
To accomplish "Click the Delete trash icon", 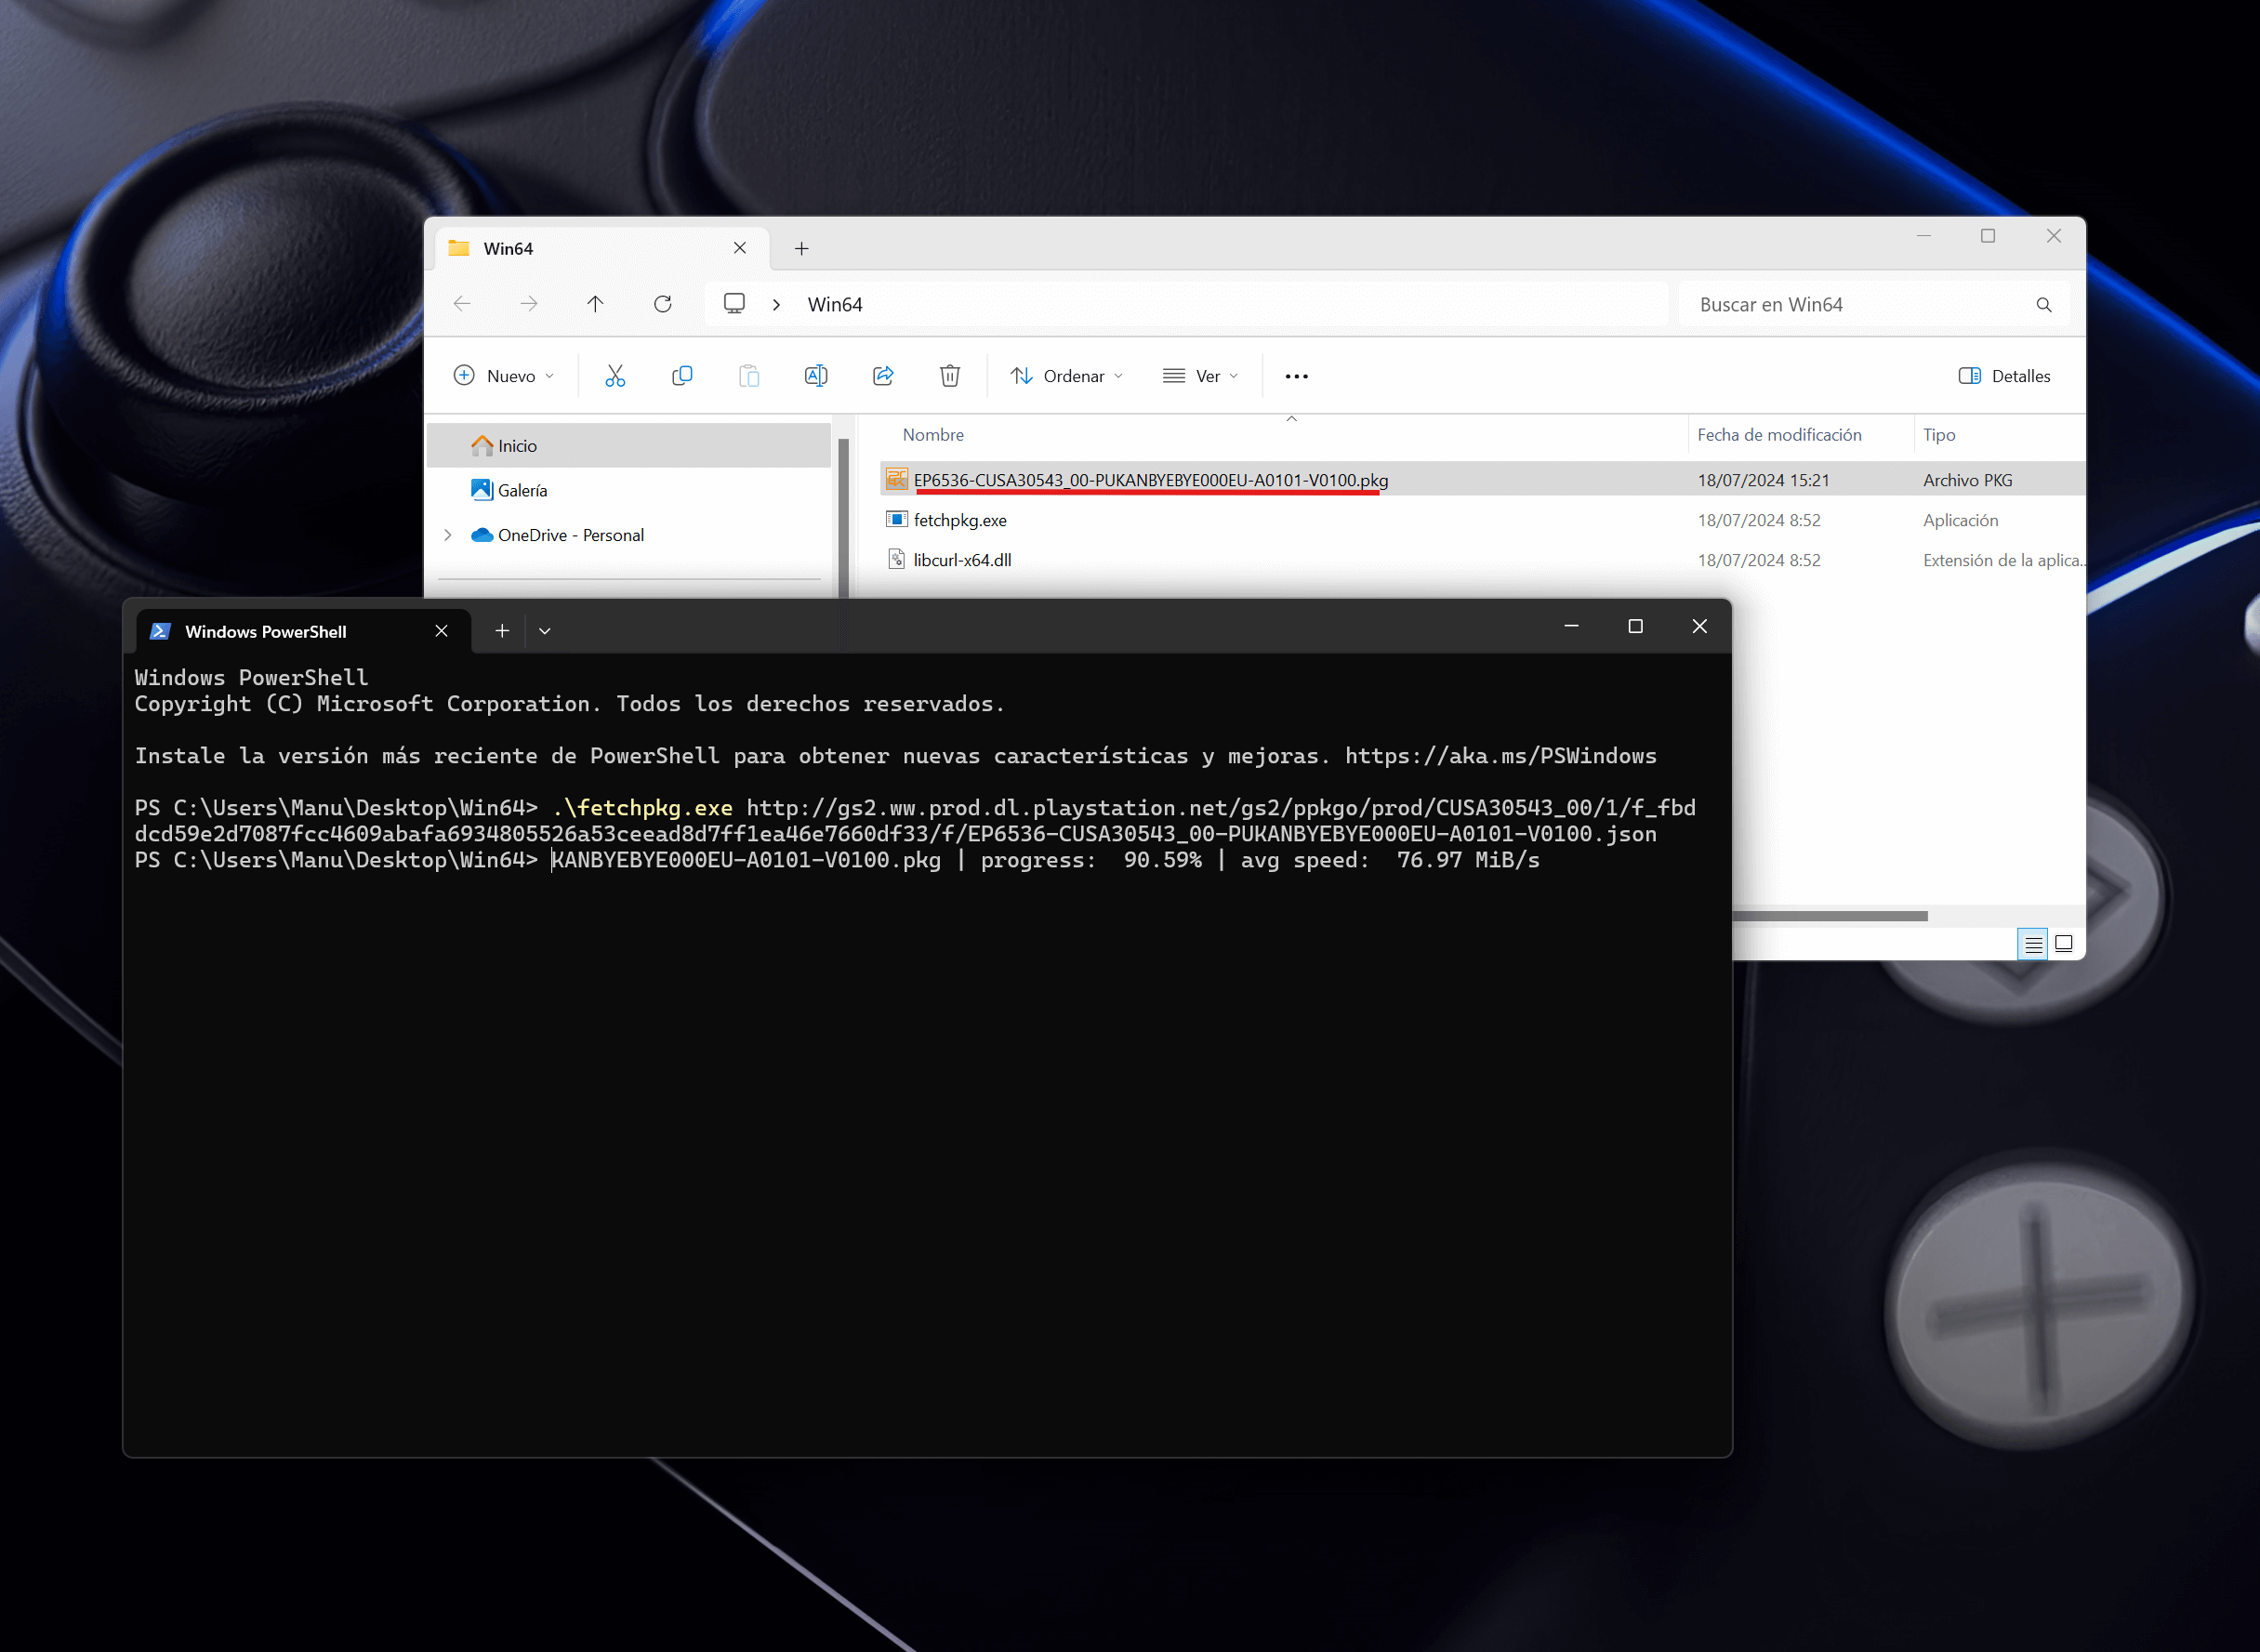I will point(950,376).
